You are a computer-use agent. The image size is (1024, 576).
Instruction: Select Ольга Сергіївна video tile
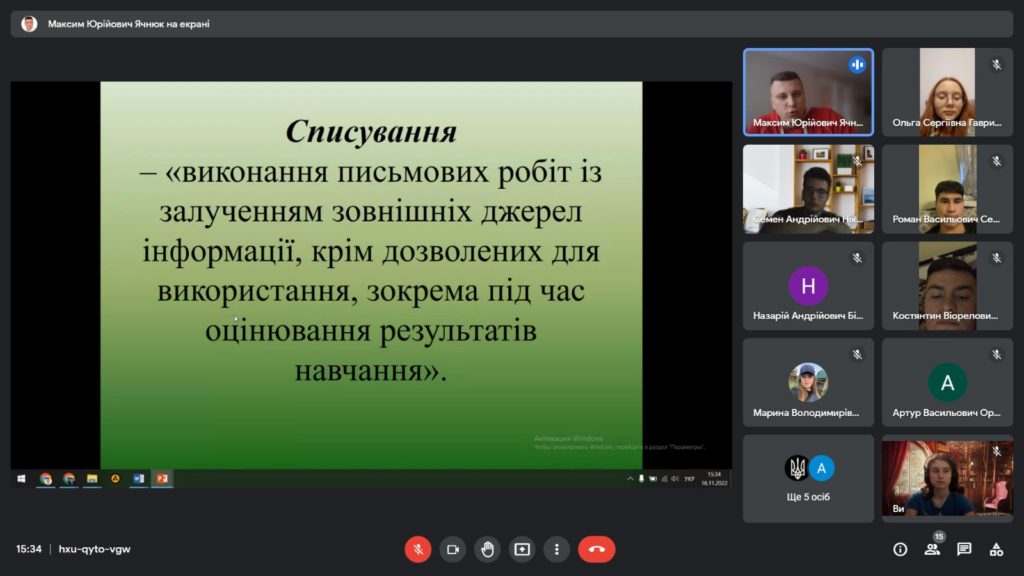pos(947,92)
